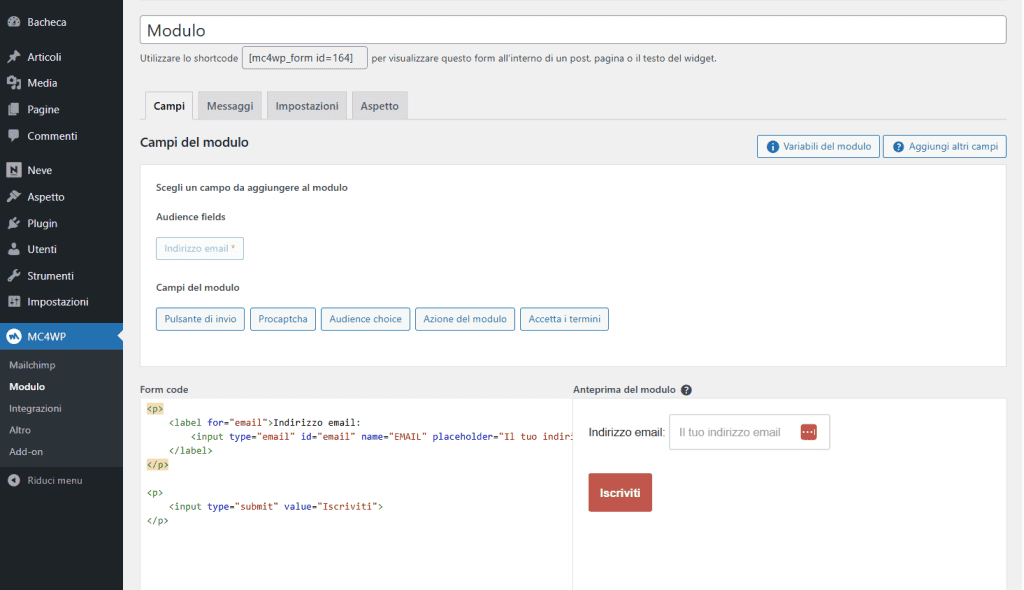Click the Aspetto paintbrush icon

[14, 196]
